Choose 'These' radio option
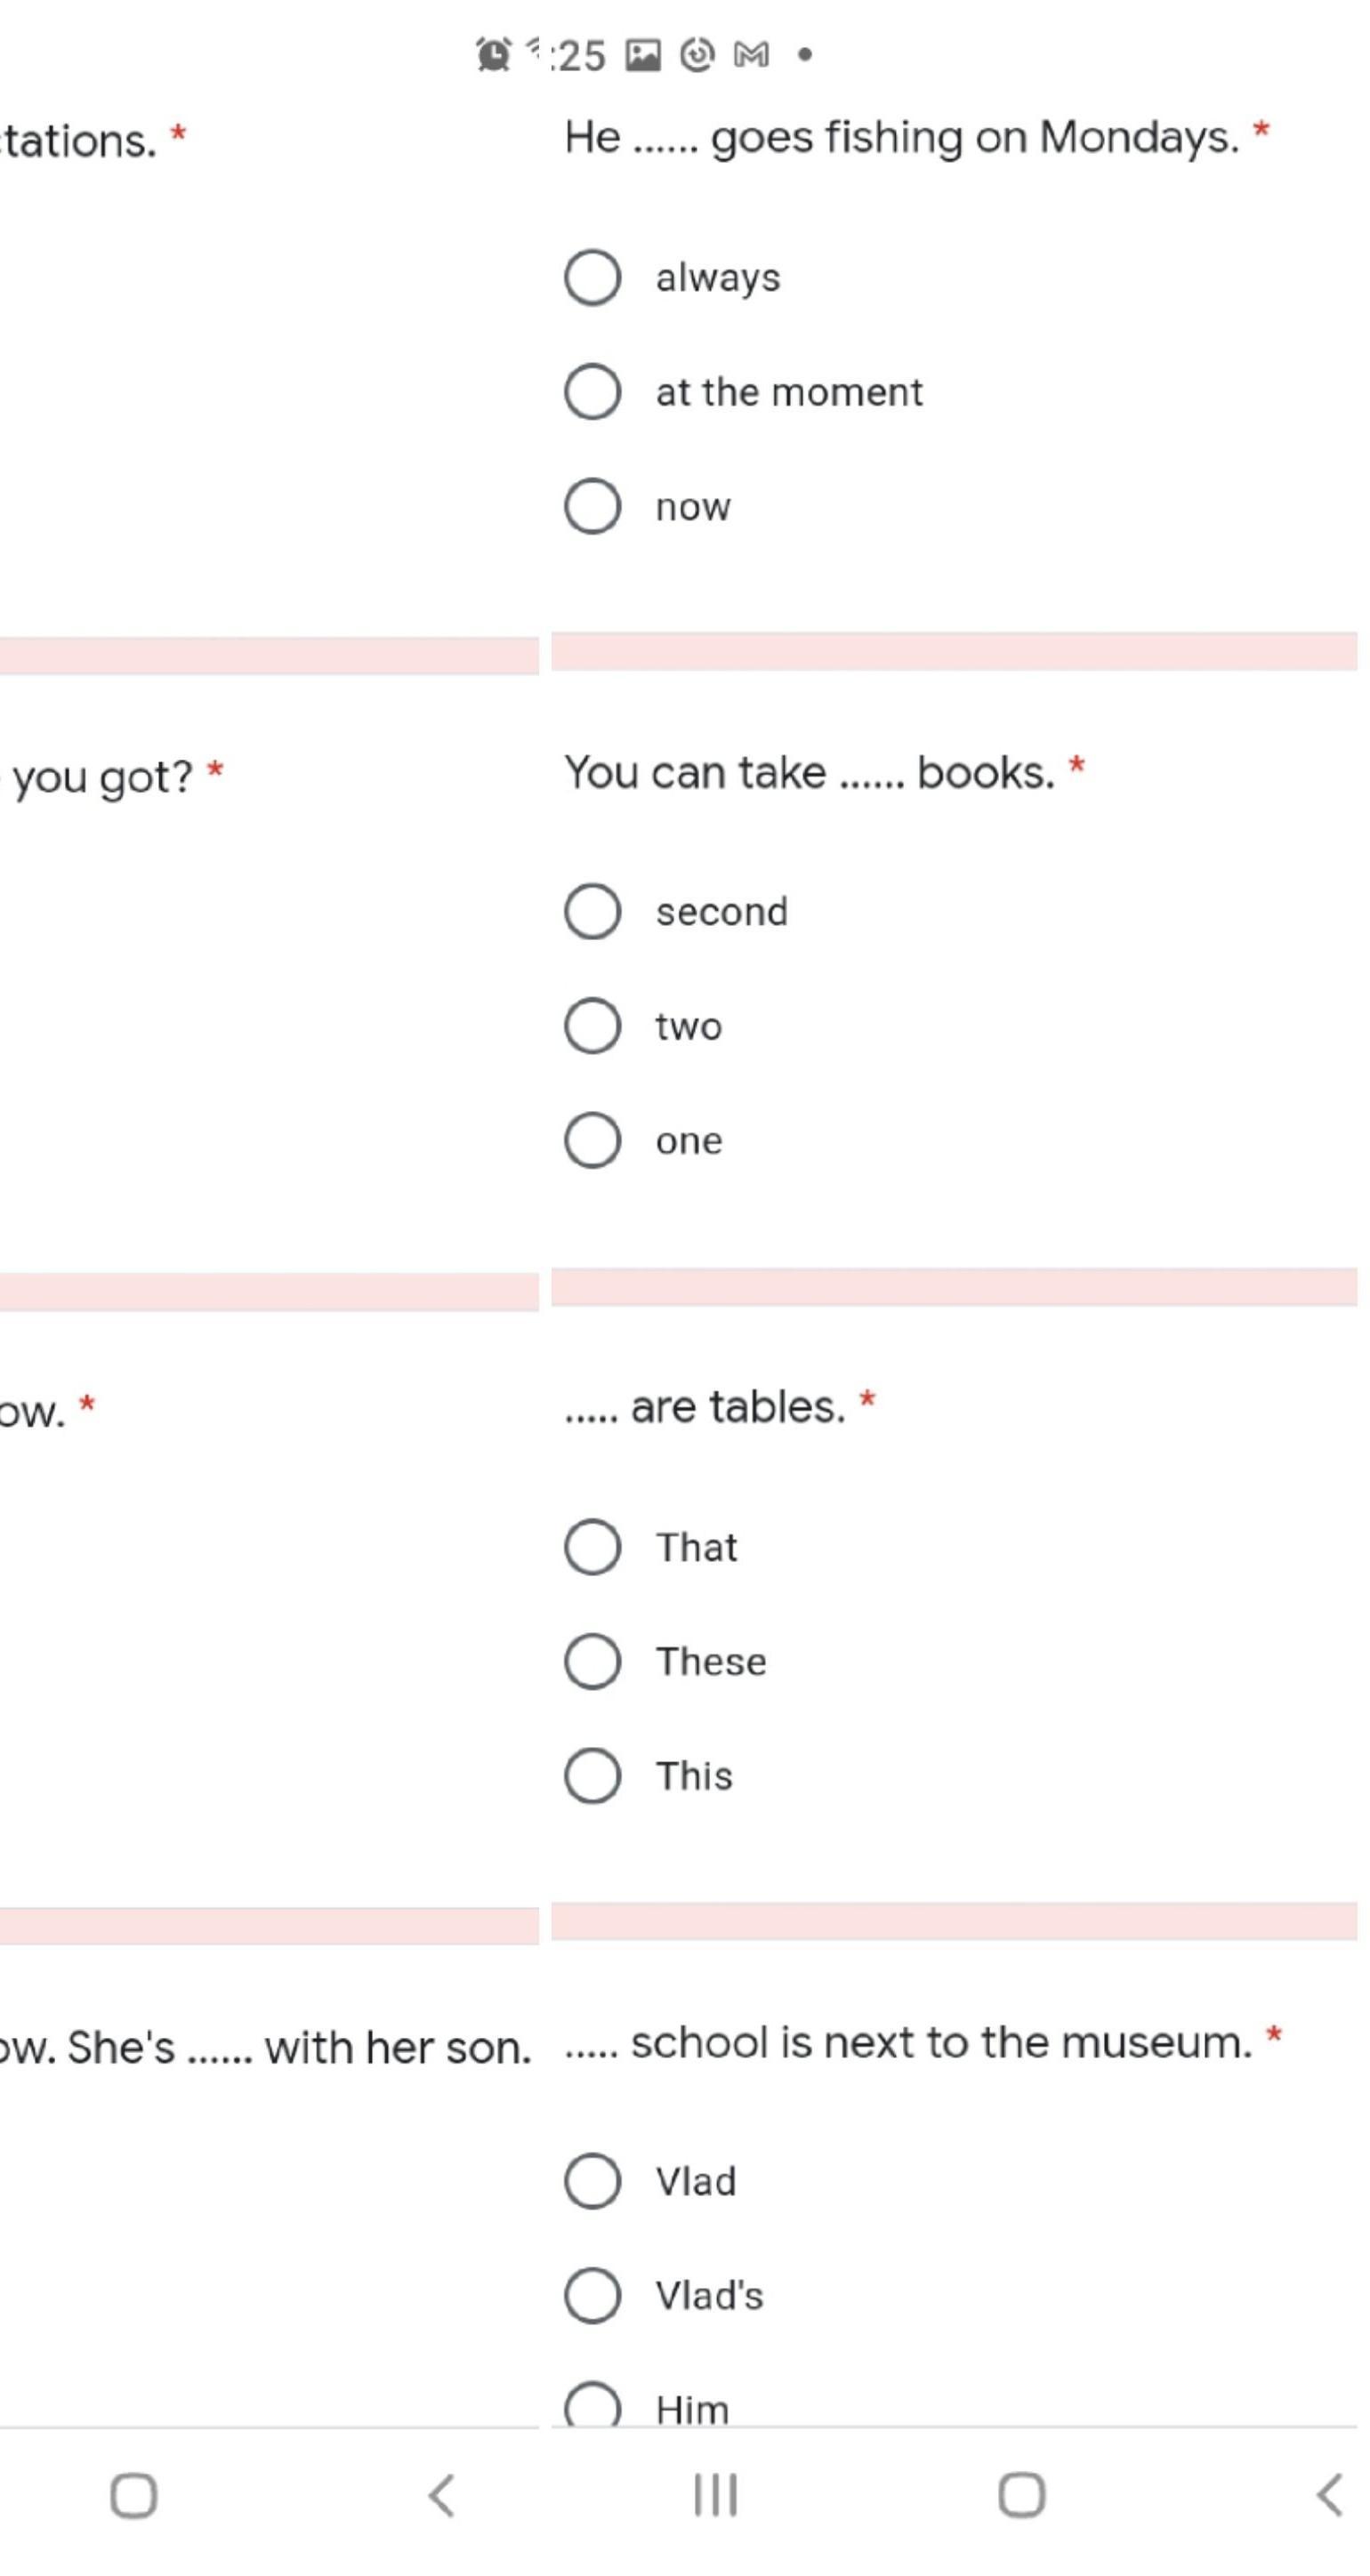Image resolution: width=1370 pixels, height=2576 pixels. click(593, 1661)
